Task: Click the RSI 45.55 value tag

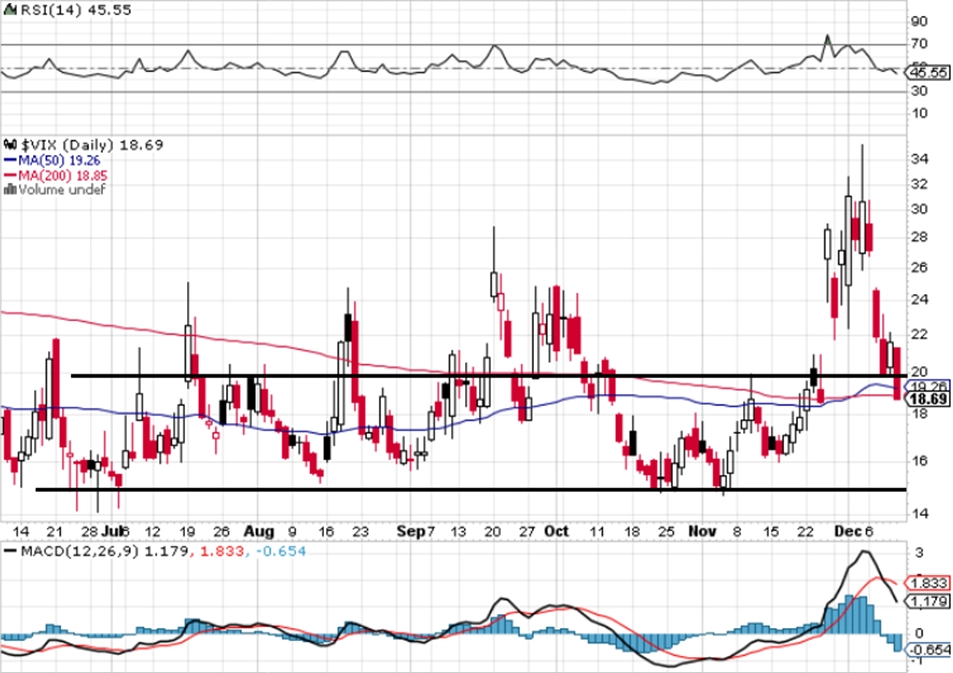Action: pyautogui.click(x=927, y=73)
